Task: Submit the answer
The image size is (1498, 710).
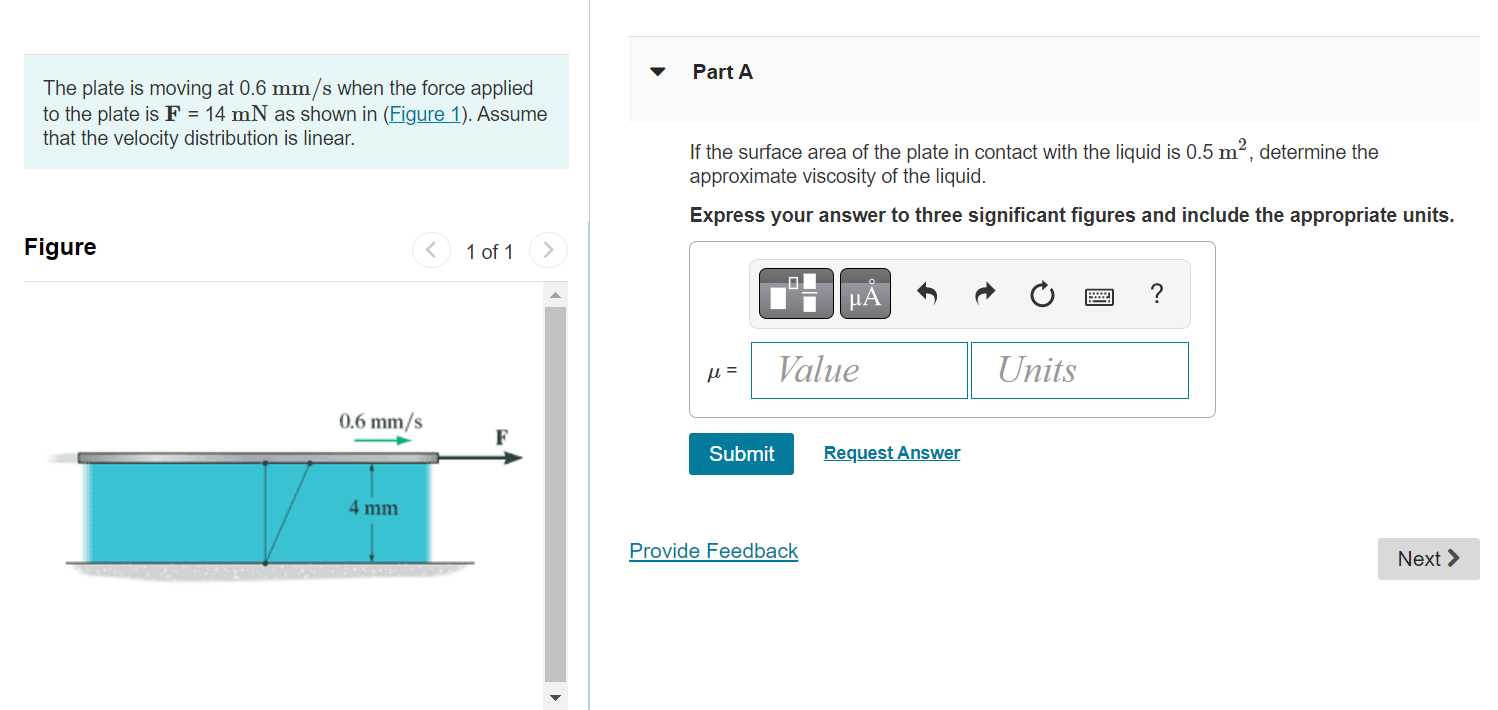Action: pos(741,453)
